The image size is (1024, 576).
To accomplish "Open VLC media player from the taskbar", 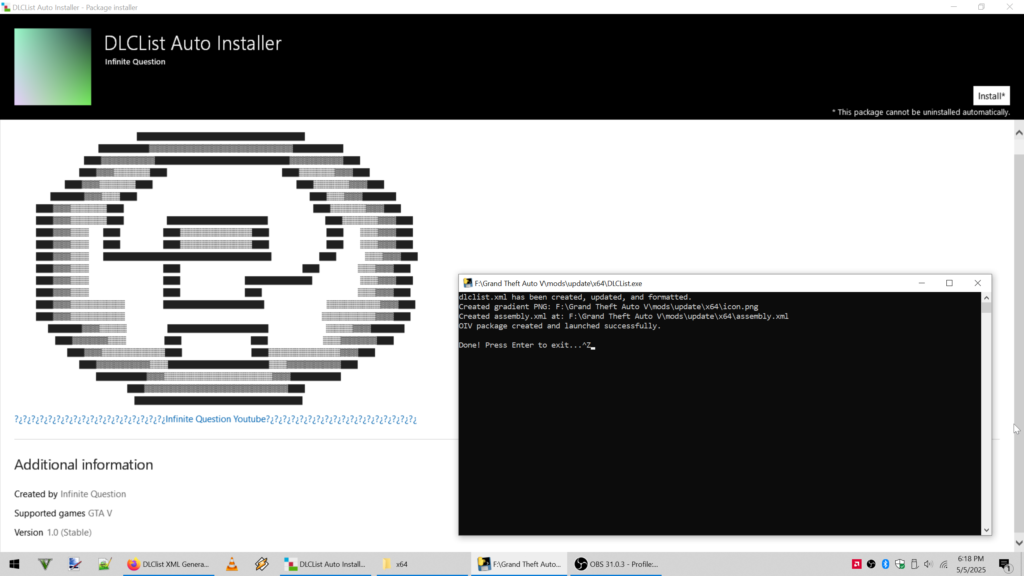I will [x=232, y=564].
